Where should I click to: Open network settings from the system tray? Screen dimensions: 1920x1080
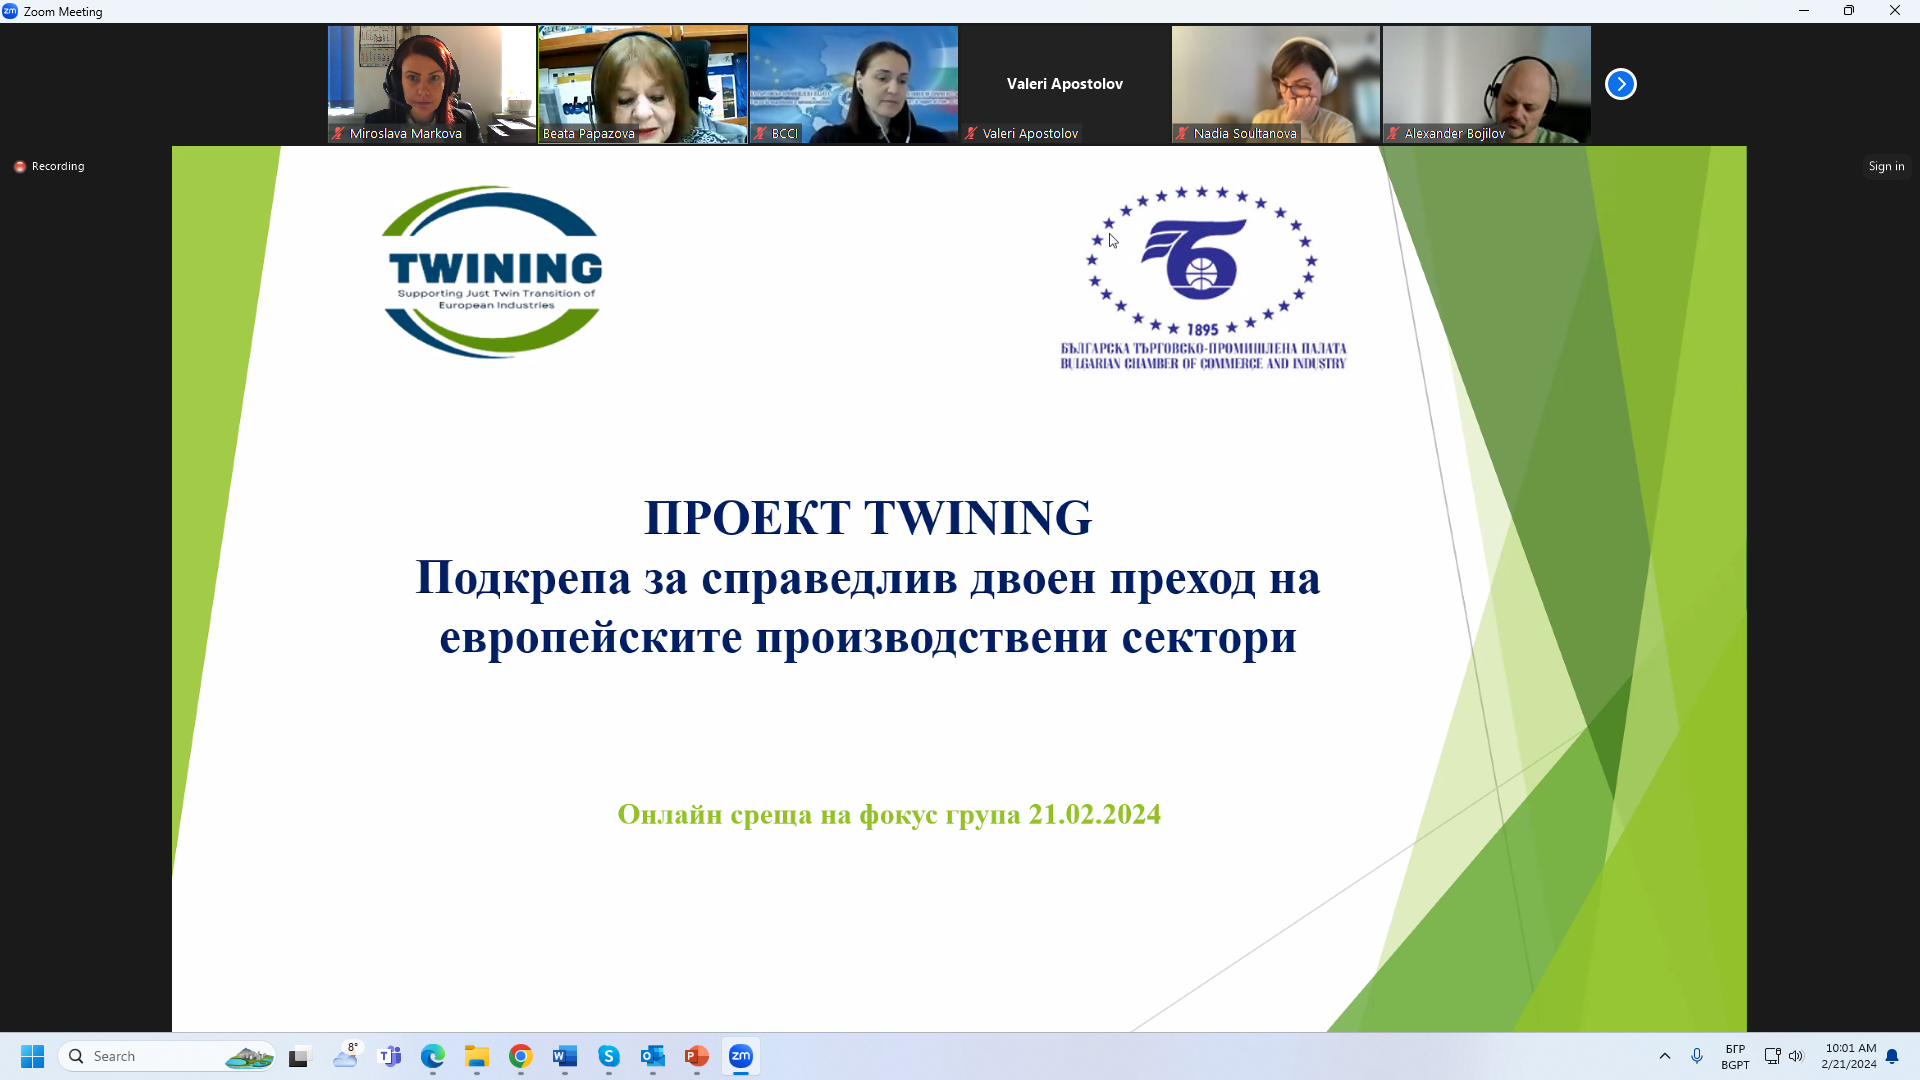pos(1772,1056)
